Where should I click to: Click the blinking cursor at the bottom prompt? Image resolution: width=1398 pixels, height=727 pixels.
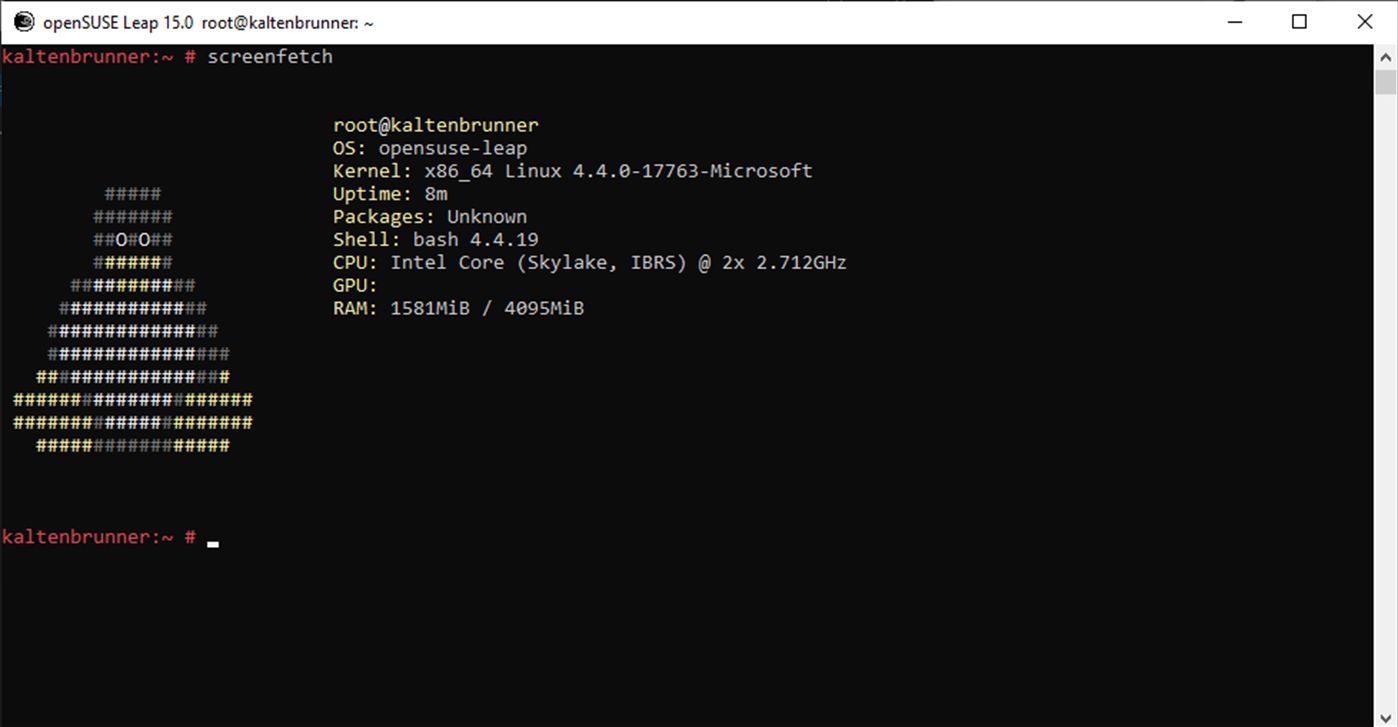213,544
